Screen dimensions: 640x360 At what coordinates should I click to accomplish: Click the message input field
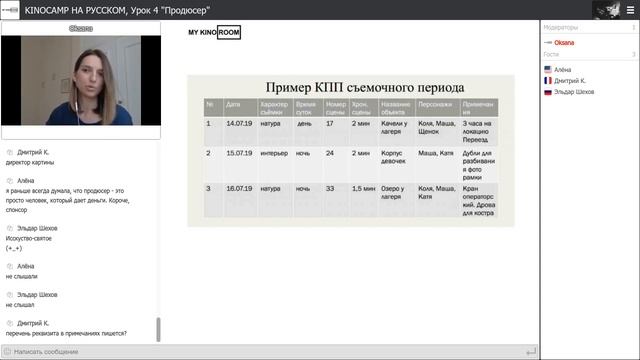[x=269, y=351]
